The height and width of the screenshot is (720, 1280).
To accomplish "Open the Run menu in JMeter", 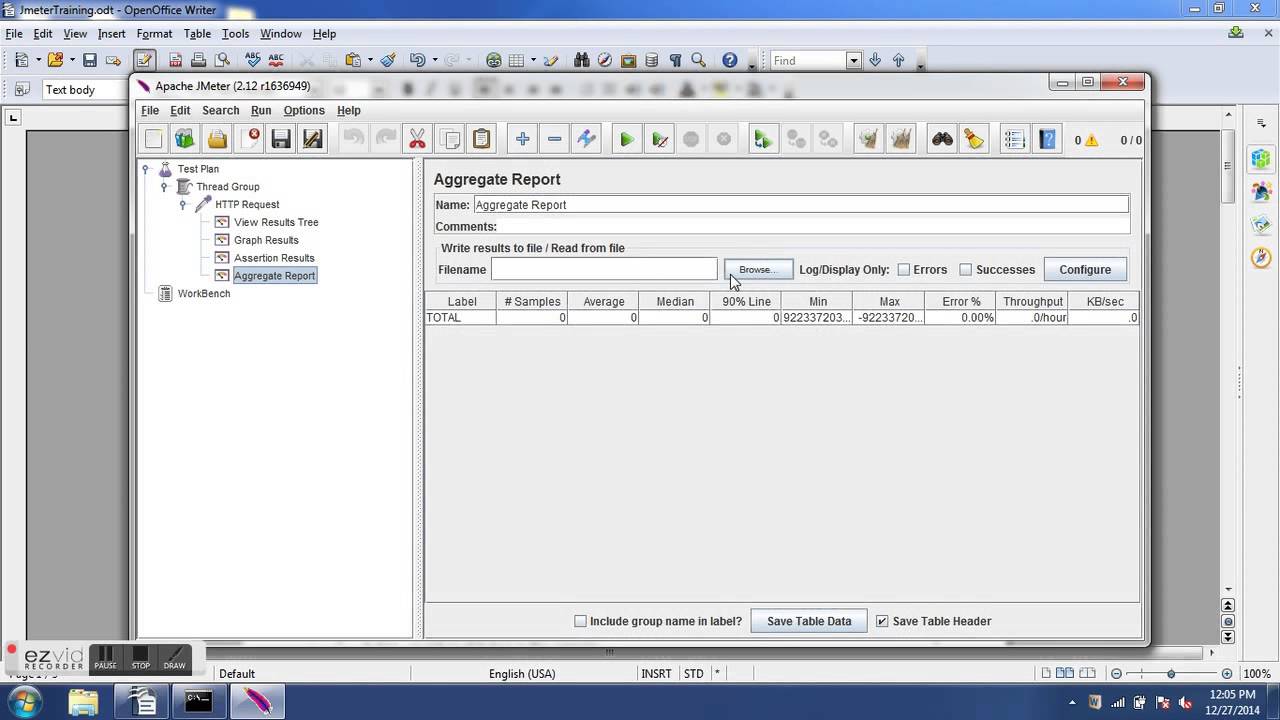I will [x=261, y=111].
